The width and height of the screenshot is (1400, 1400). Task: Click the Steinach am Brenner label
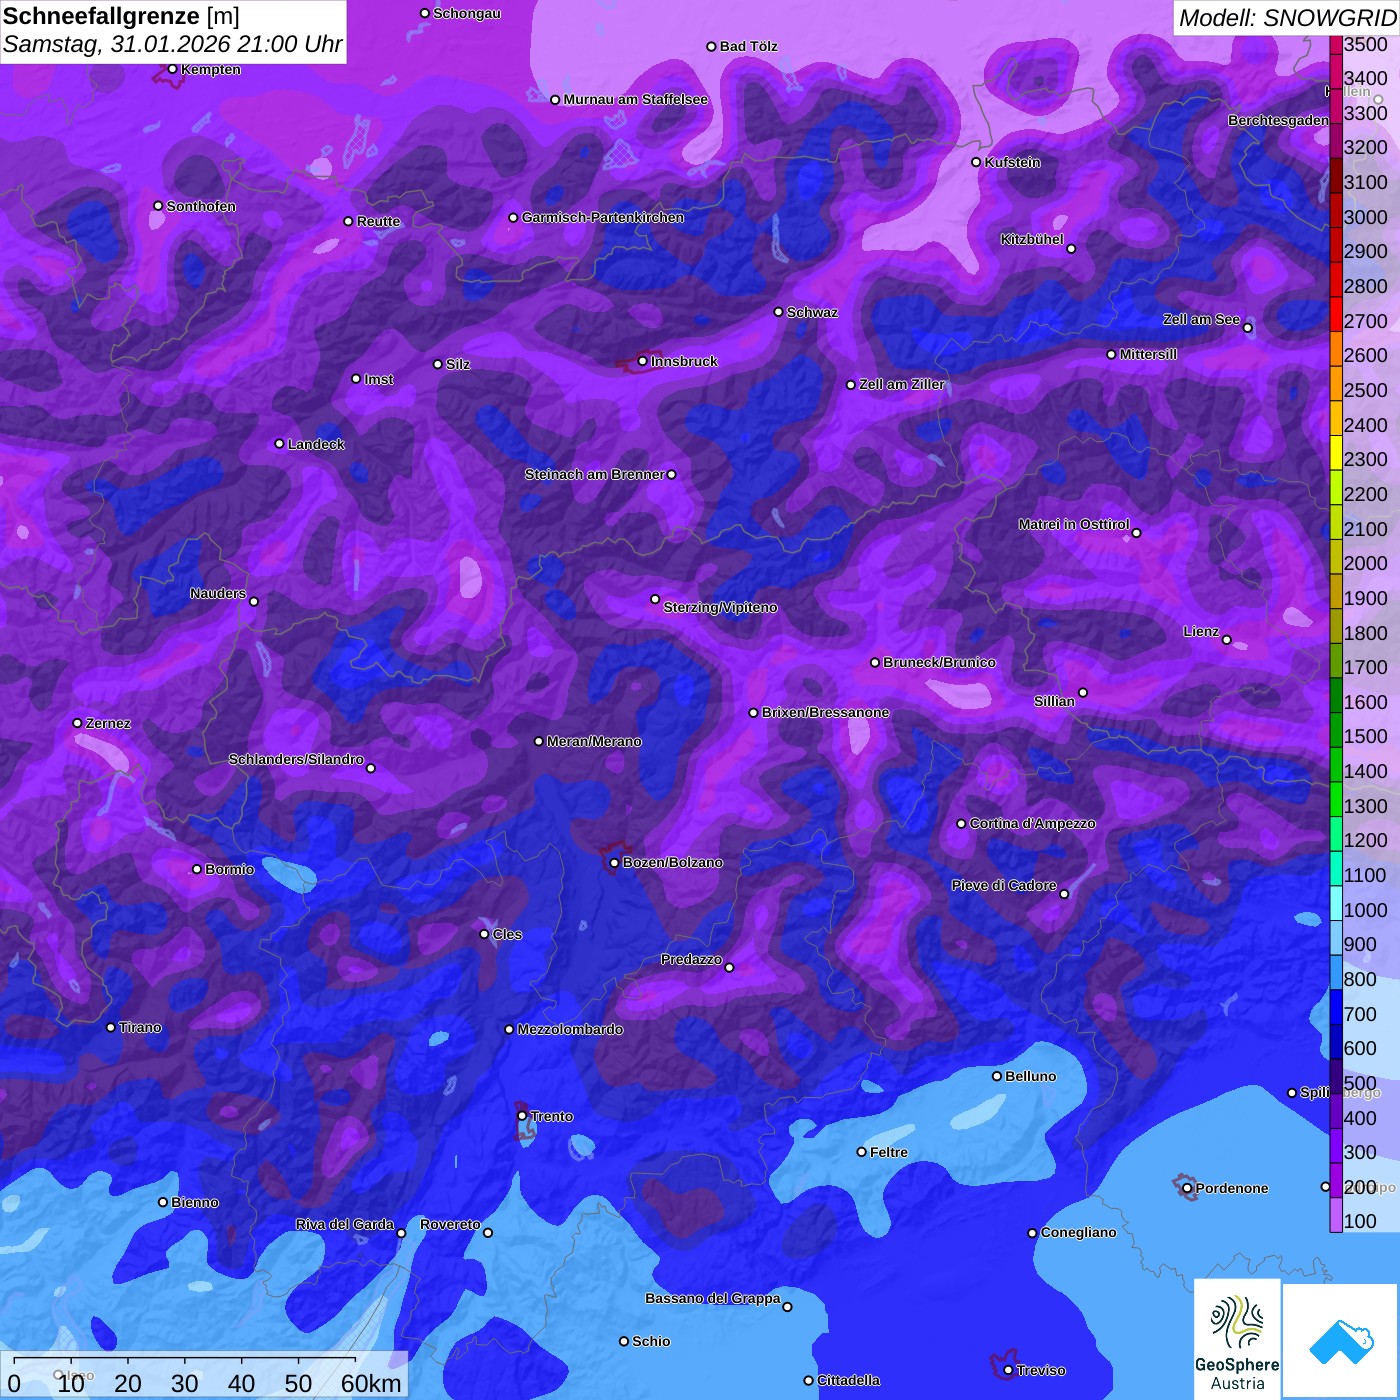click(x=594, y=474)
